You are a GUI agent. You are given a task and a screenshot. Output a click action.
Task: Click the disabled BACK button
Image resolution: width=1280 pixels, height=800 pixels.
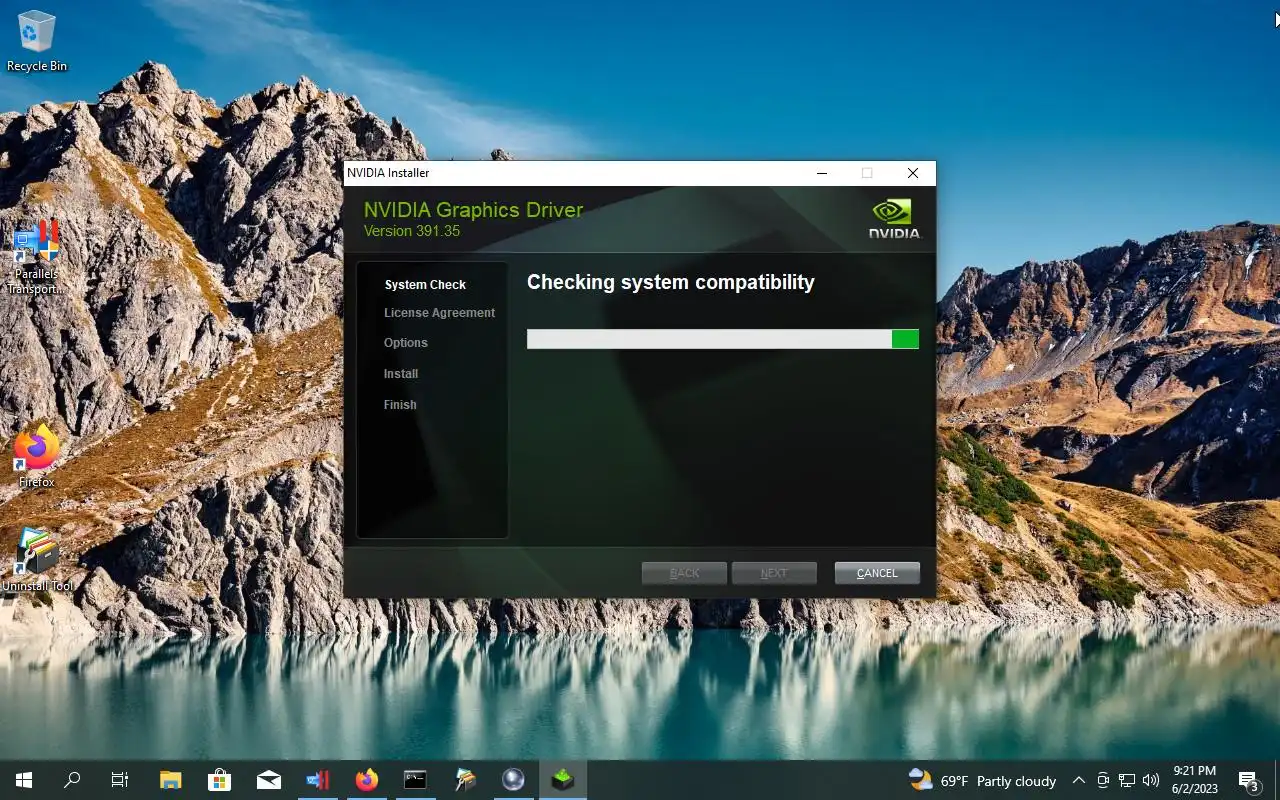[684, 573]
